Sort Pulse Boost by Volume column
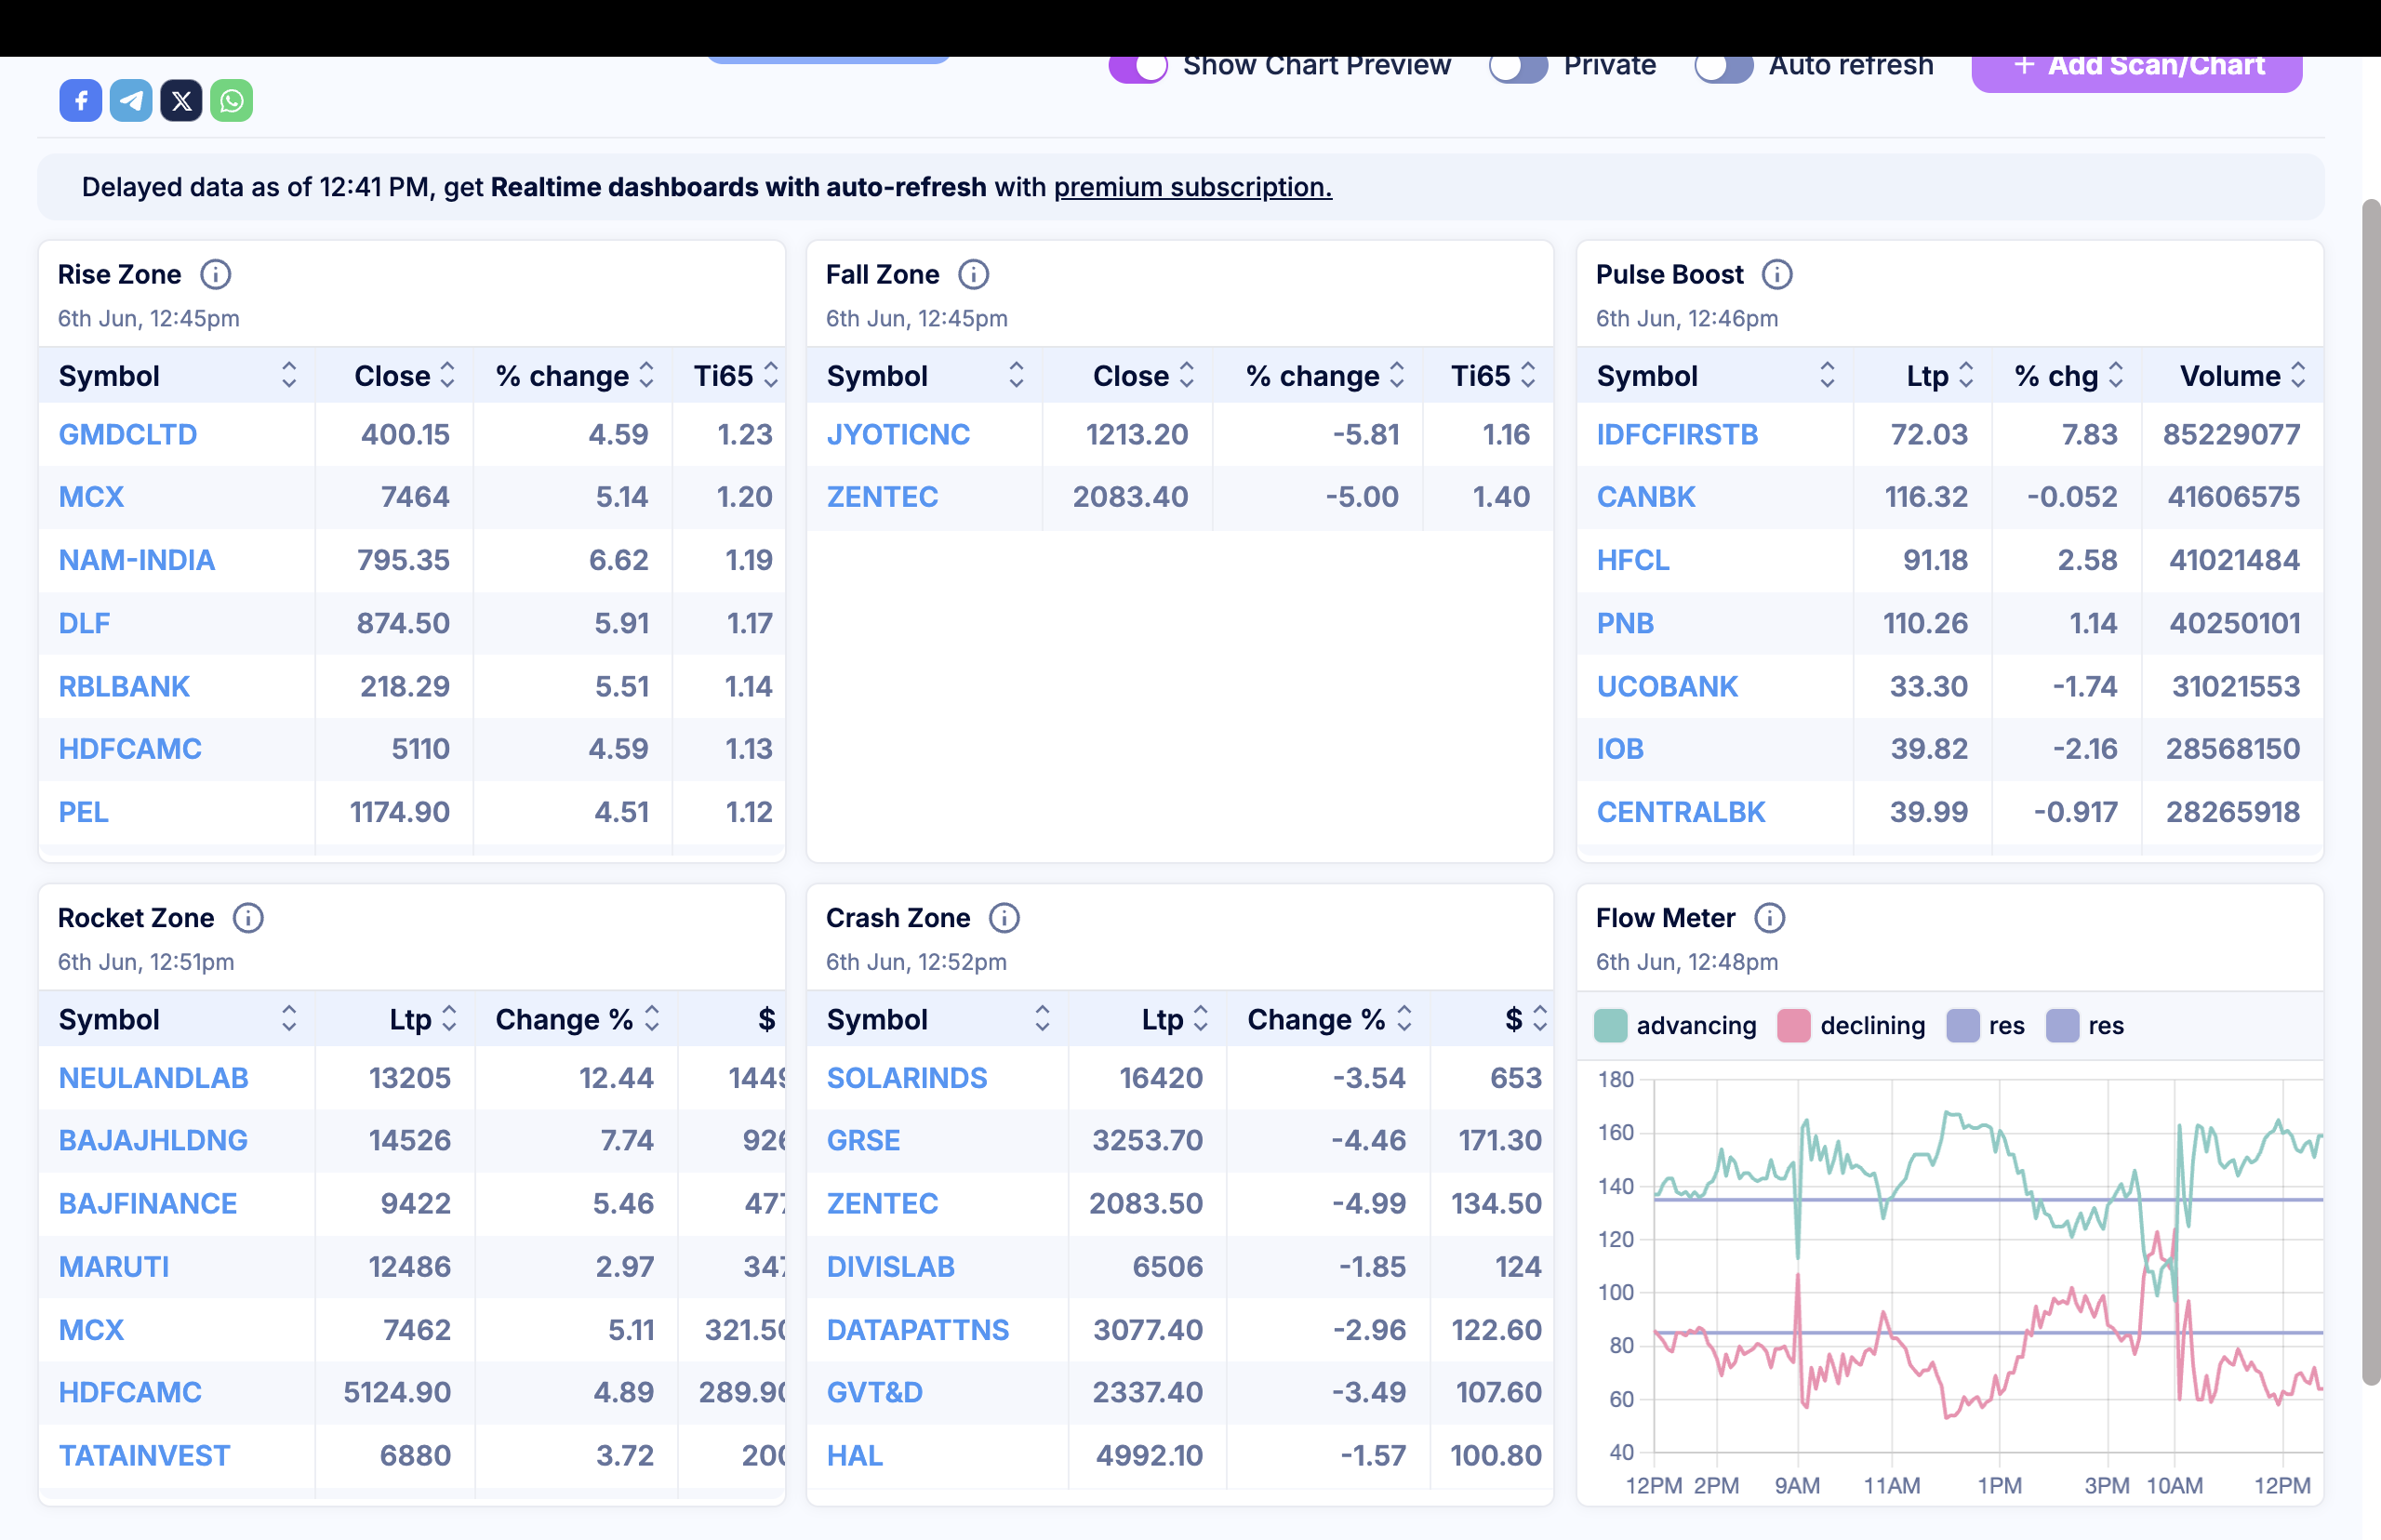The width and height of the screenshot is (2381, 1540). 2298,375
